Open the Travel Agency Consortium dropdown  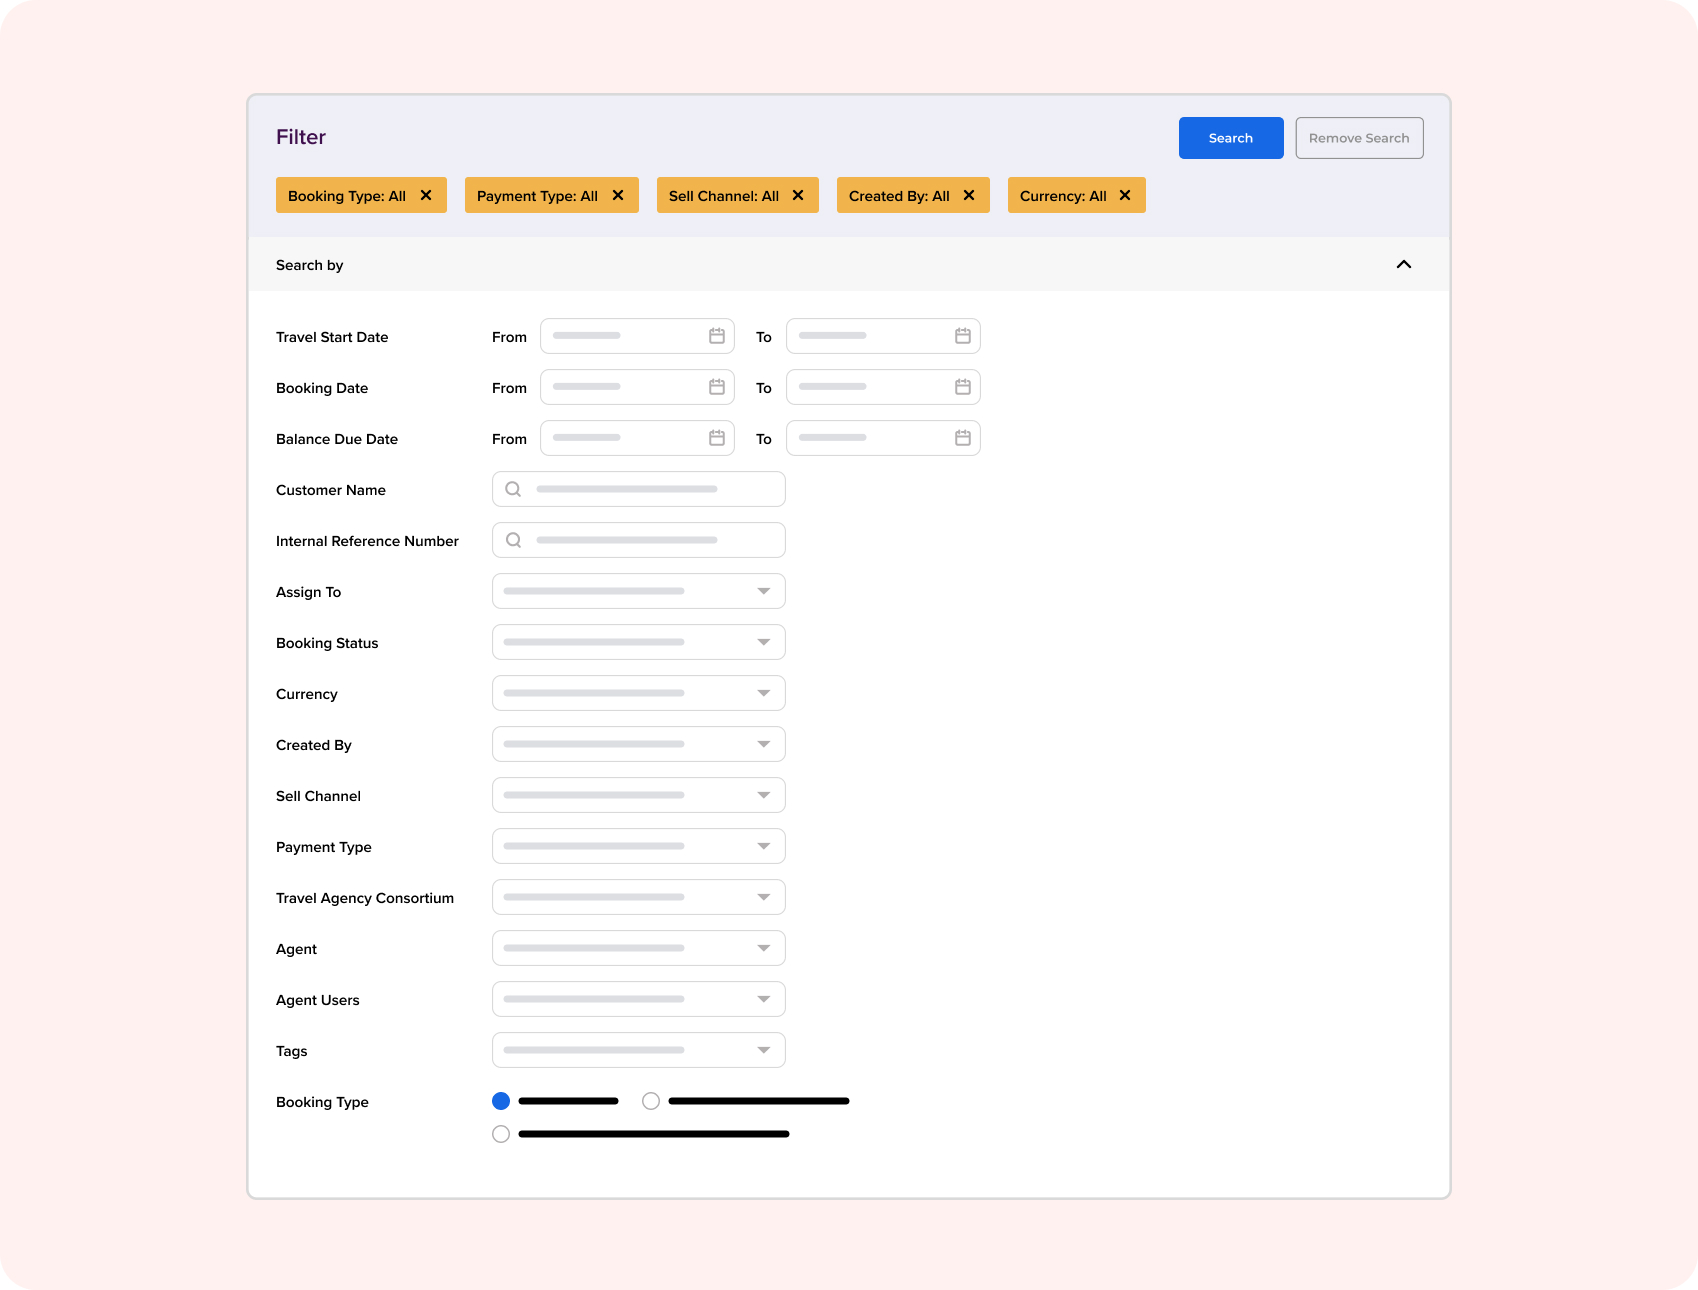[x=763, y=897]
